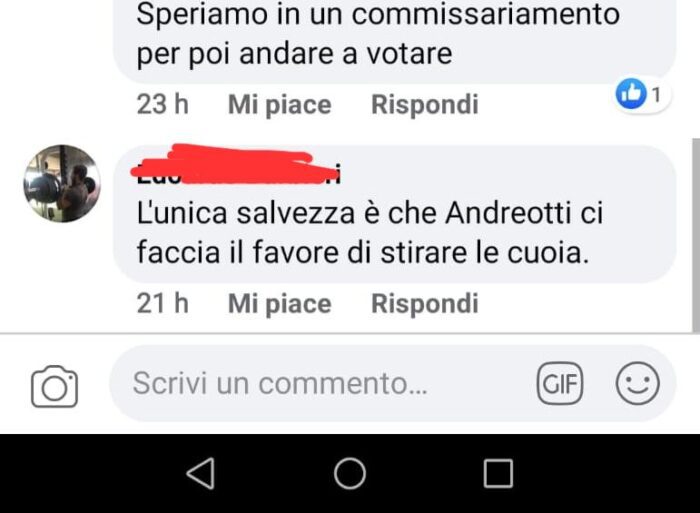Tap the Android home circle button
The height and width of the screenshot is (513, 700).
350,473
